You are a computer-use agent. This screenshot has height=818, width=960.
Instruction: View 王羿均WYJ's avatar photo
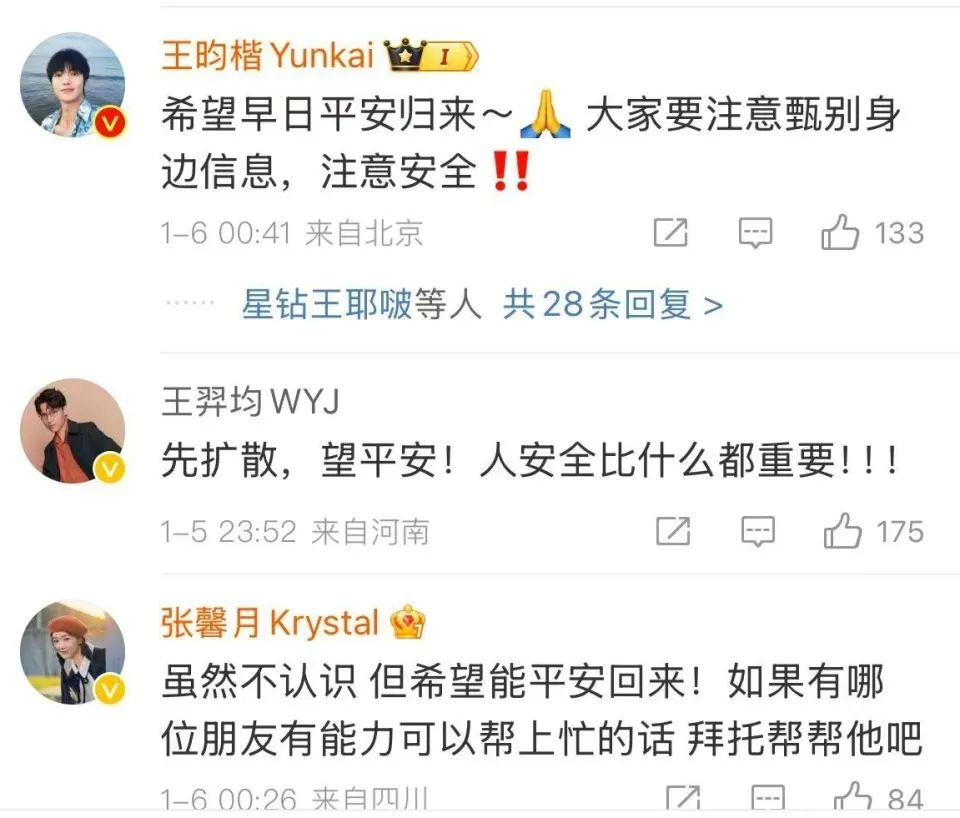pos(73,430)
